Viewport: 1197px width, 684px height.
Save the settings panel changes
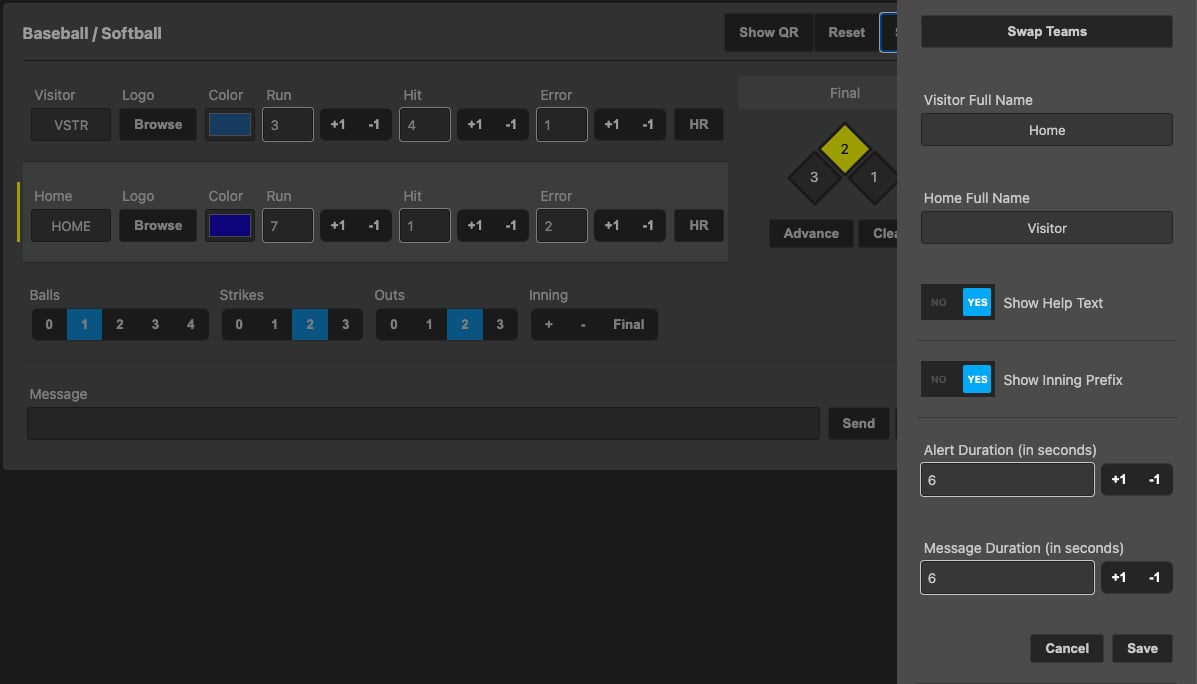[1142, 648]
